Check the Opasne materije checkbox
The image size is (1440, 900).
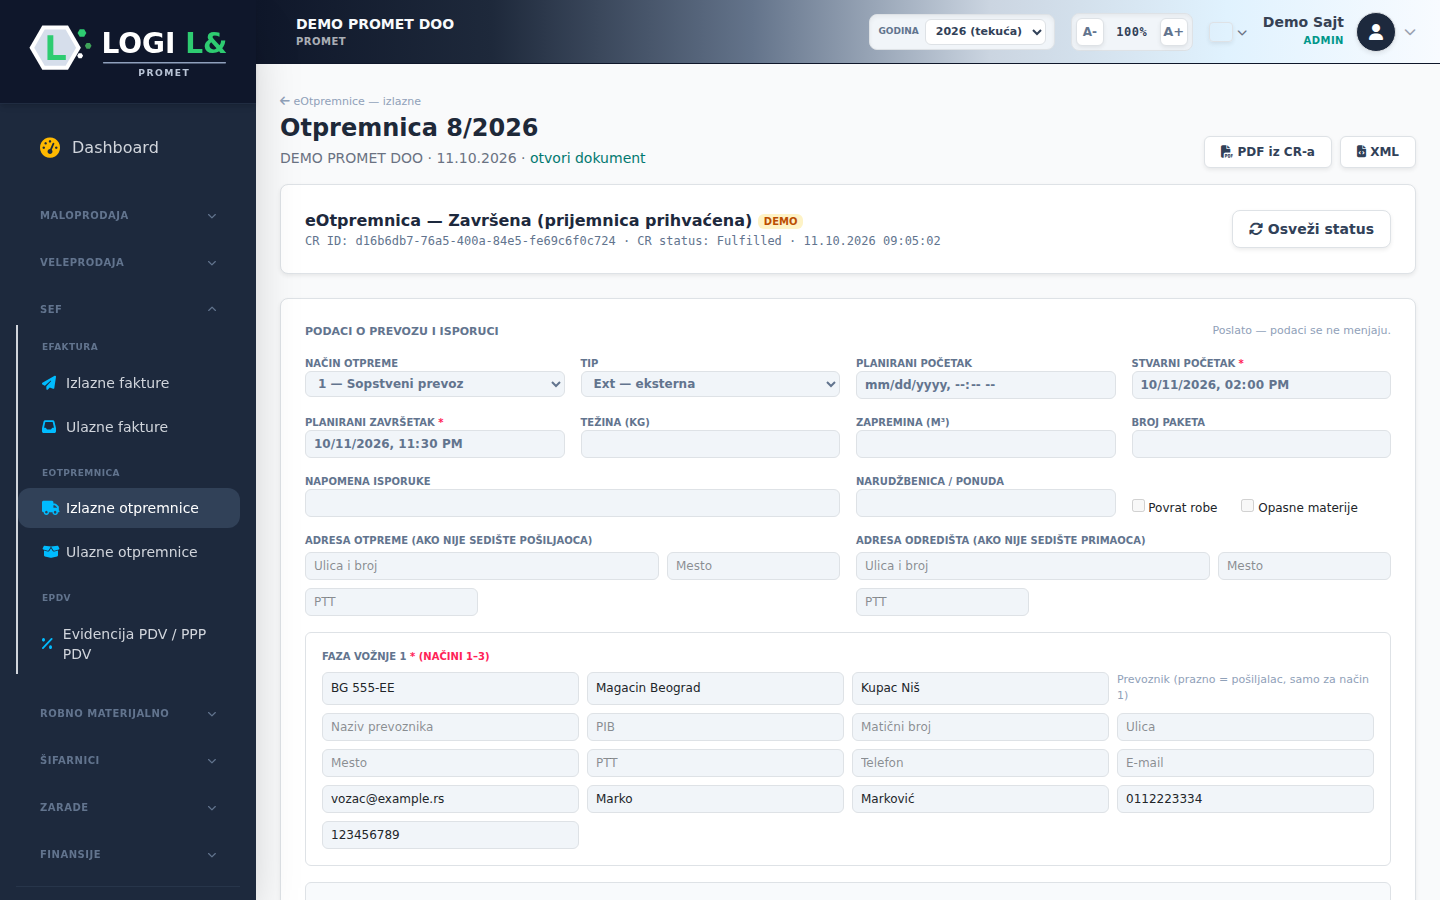(1248, 506)
